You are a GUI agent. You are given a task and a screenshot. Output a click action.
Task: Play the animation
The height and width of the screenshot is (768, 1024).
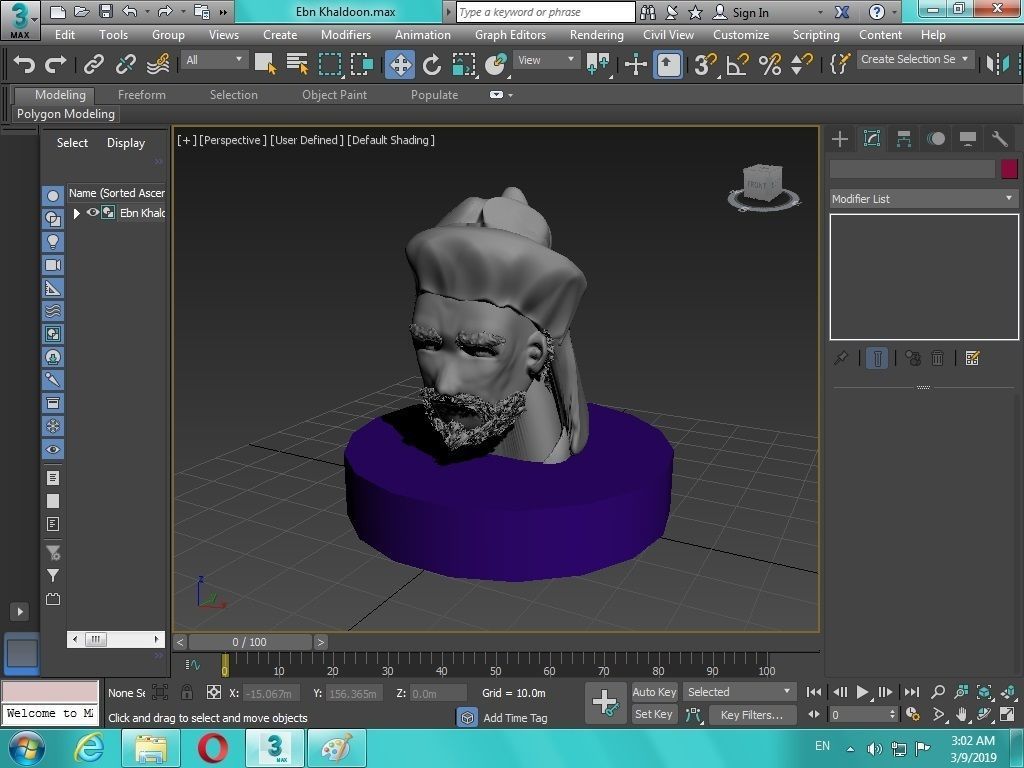(862, 692)
